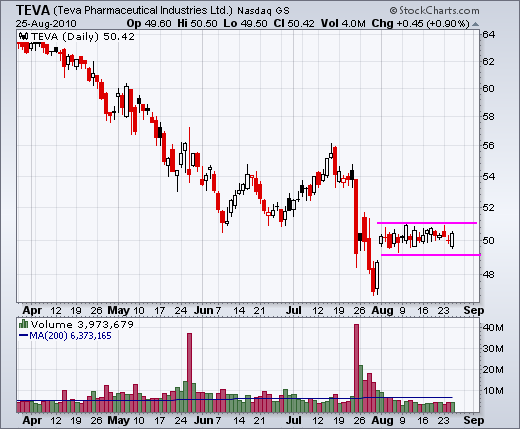Open the StockCharts.com copyright label
The width and height of the screenshot is (520, 429).
435,11
